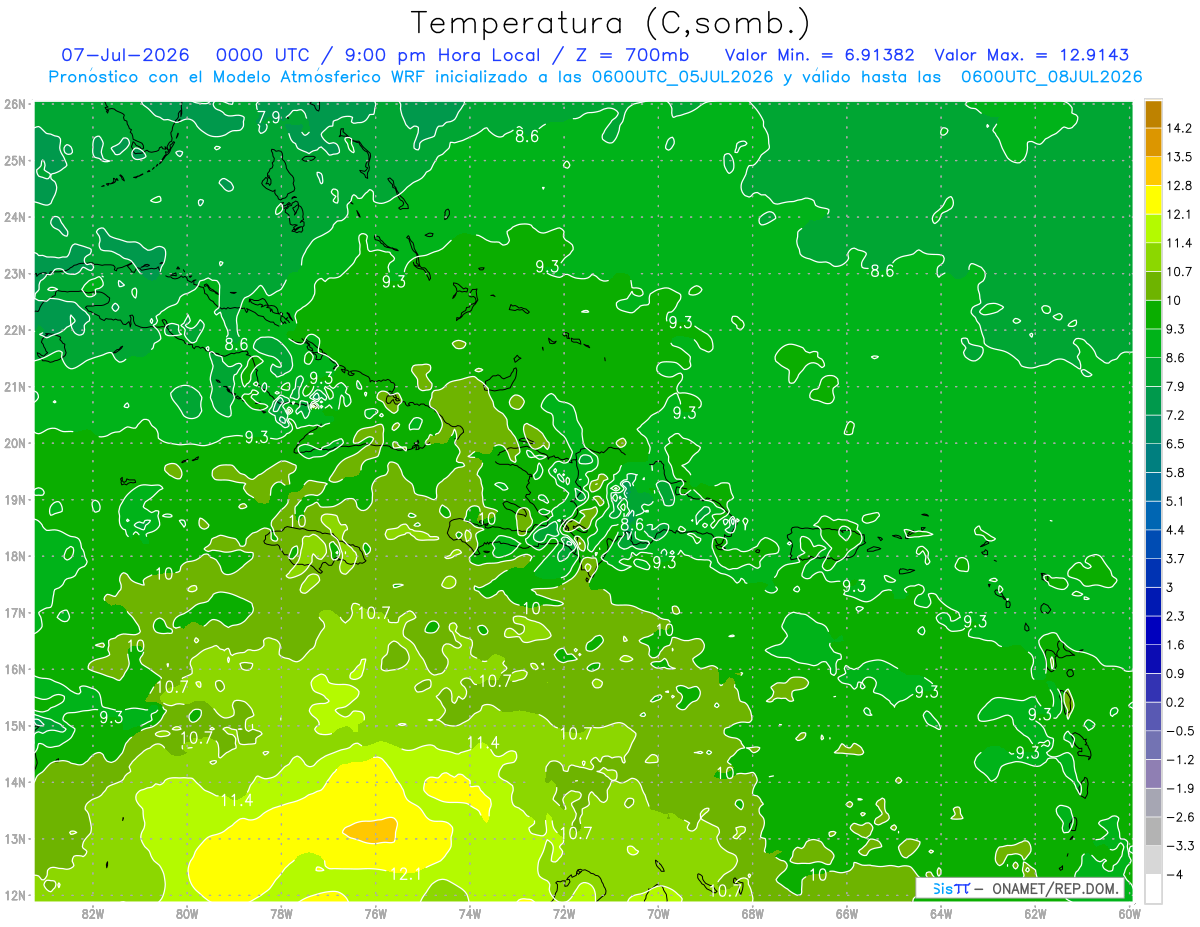The width and height of the screenshot is (1200, 927).
Task: Click legend value "-0.5"
Action: (x=1179, y=730)
